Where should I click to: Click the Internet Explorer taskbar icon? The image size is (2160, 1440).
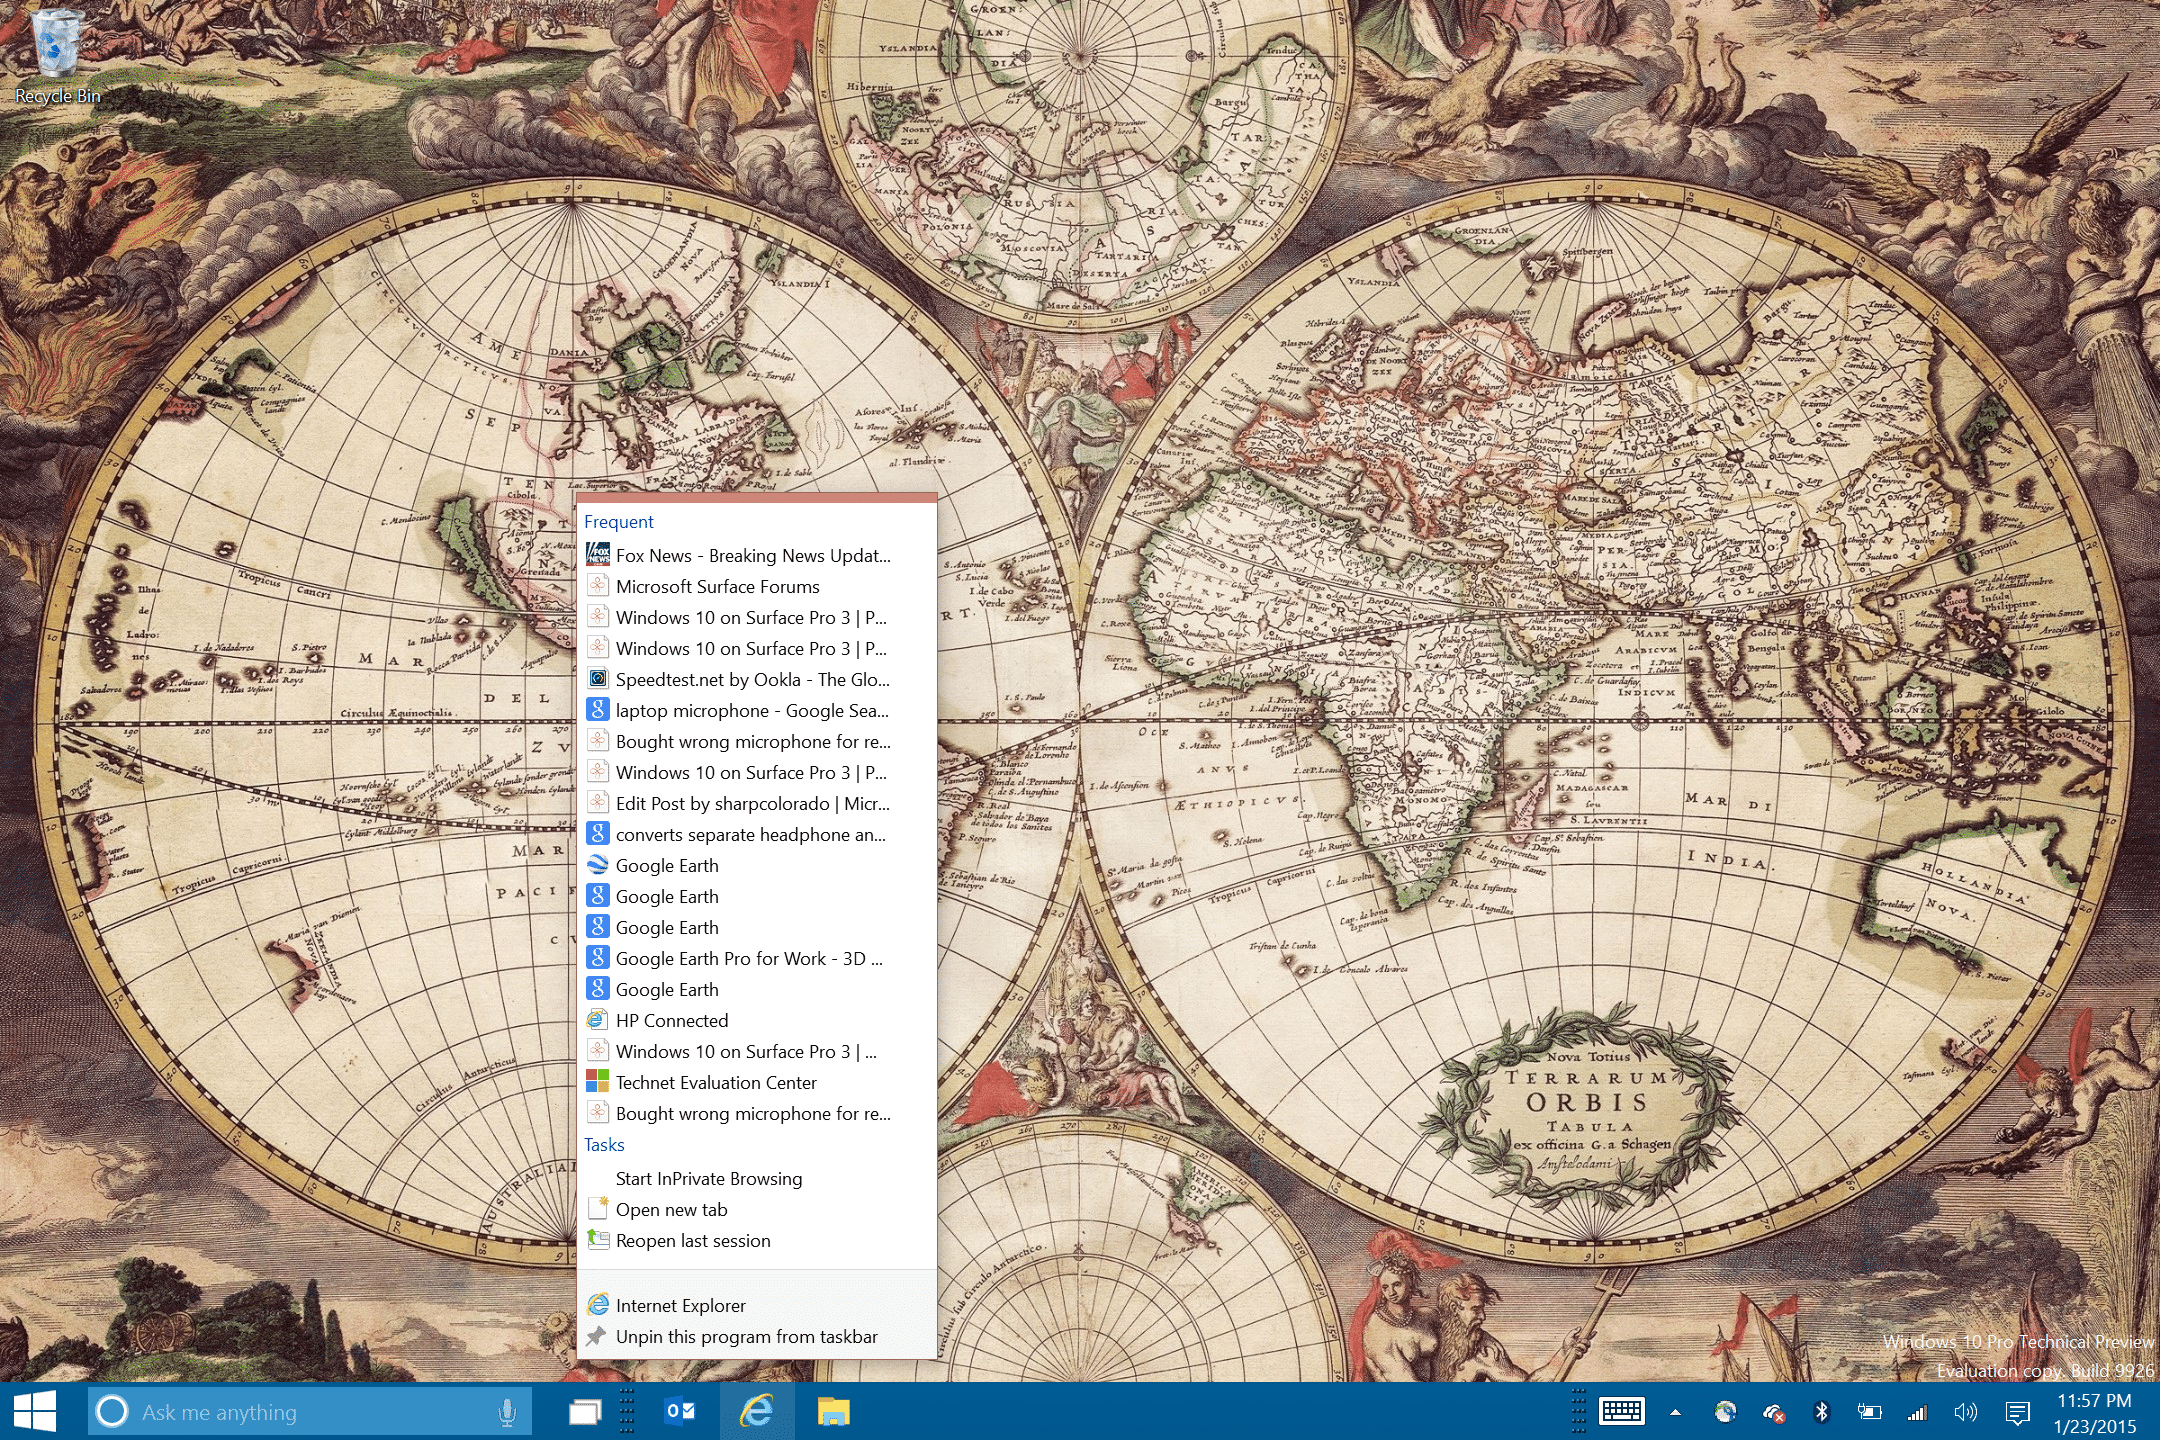[757, 1412]
